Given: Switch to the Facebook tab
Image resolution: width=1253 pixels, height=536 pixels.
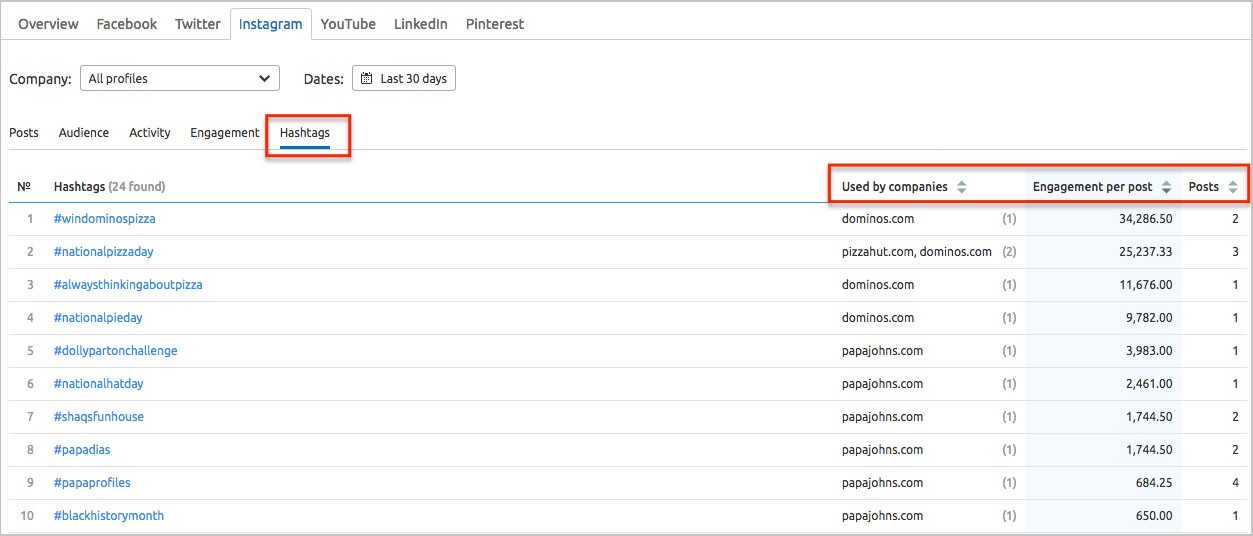Looking at the screenshot, I should pyautogui.click(x=126, y=24).
